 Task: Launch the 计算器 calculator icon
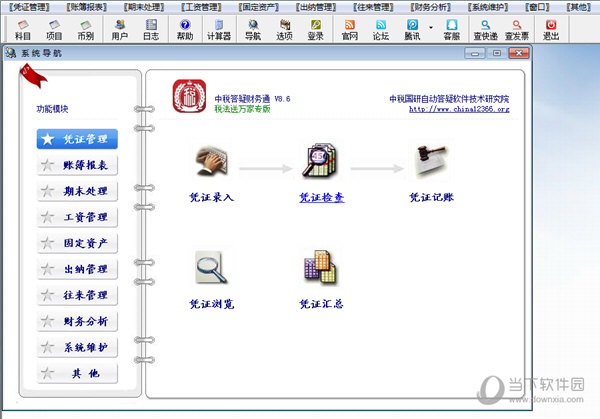click(219, 30)
